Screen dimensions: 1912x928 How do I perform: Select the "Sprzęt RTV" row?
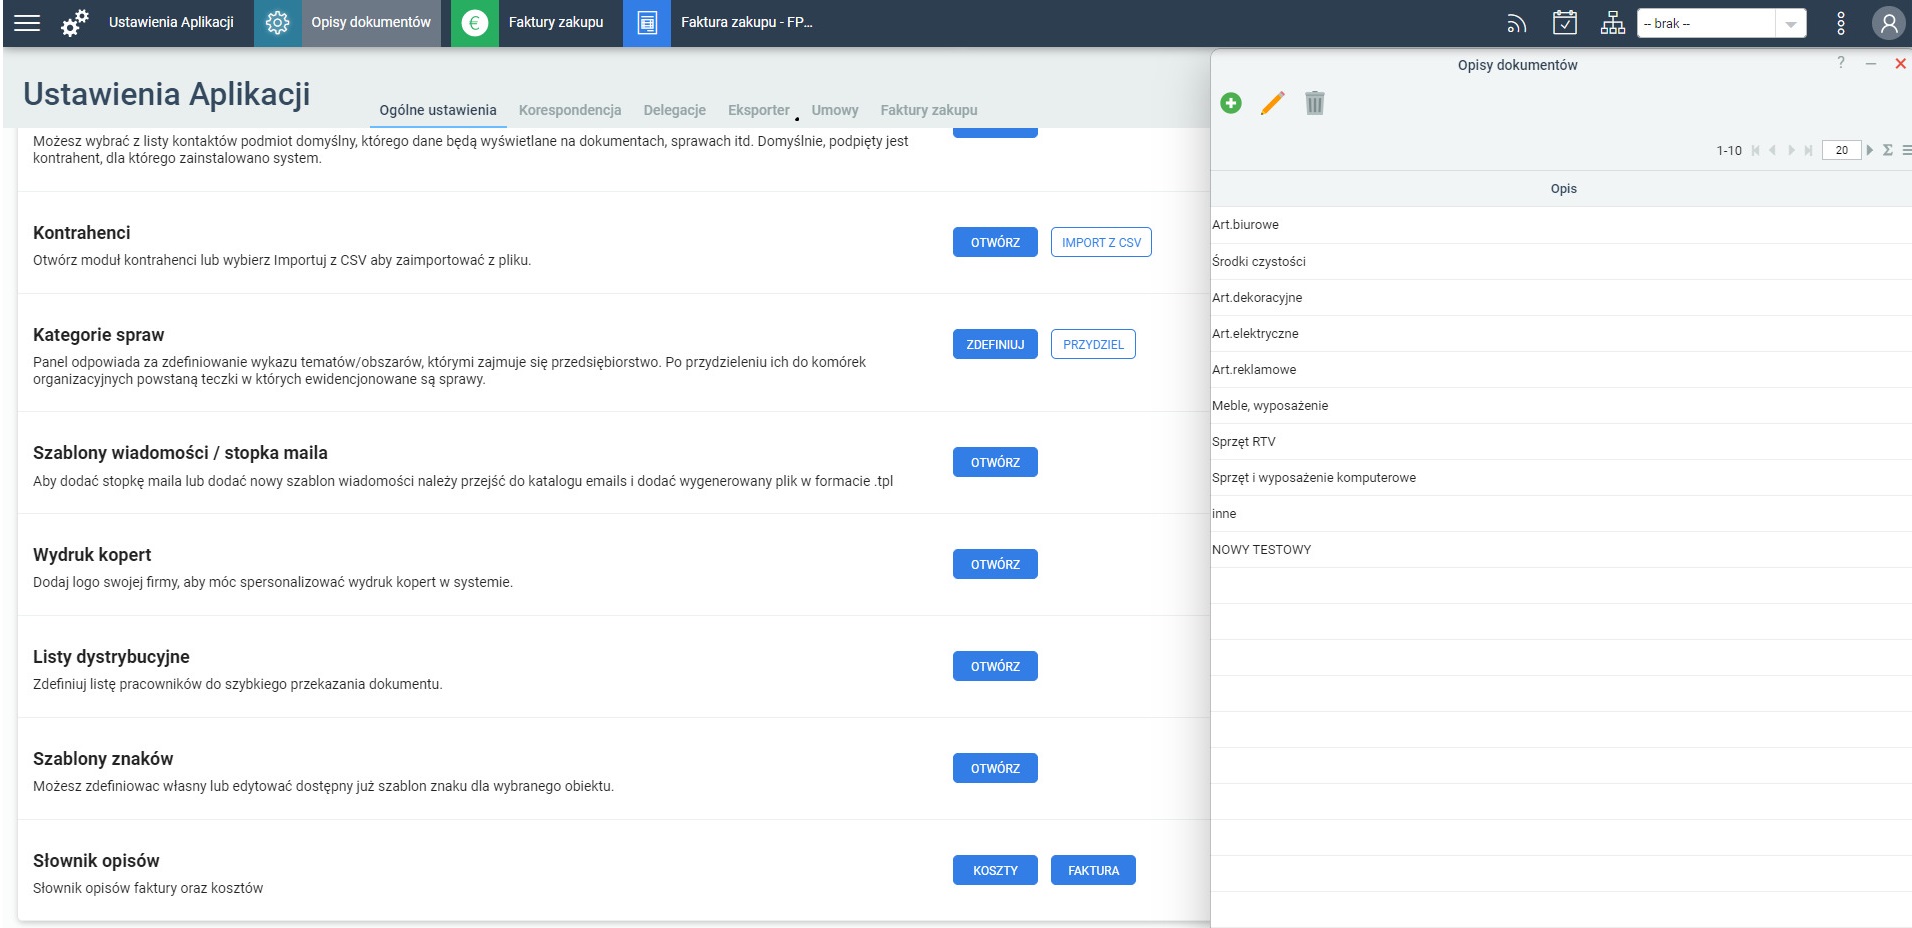[x=1561, y=441]
